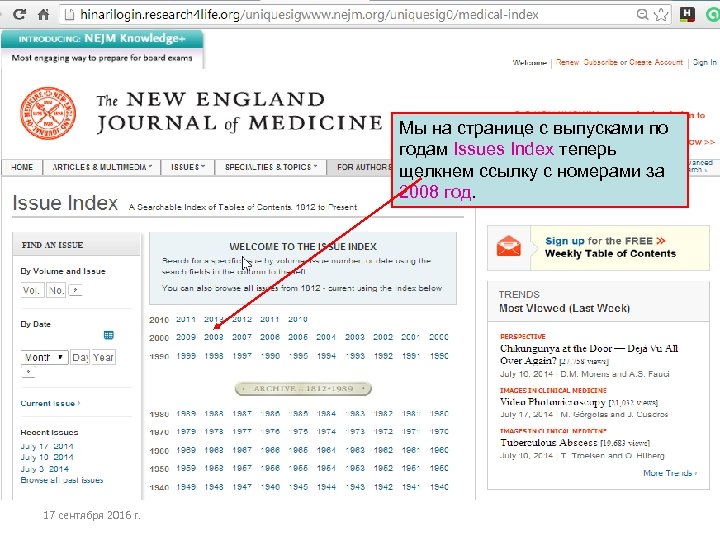Open the 2004 issues link
Screen dimensions: 720x540
click(x=326, y=337)
